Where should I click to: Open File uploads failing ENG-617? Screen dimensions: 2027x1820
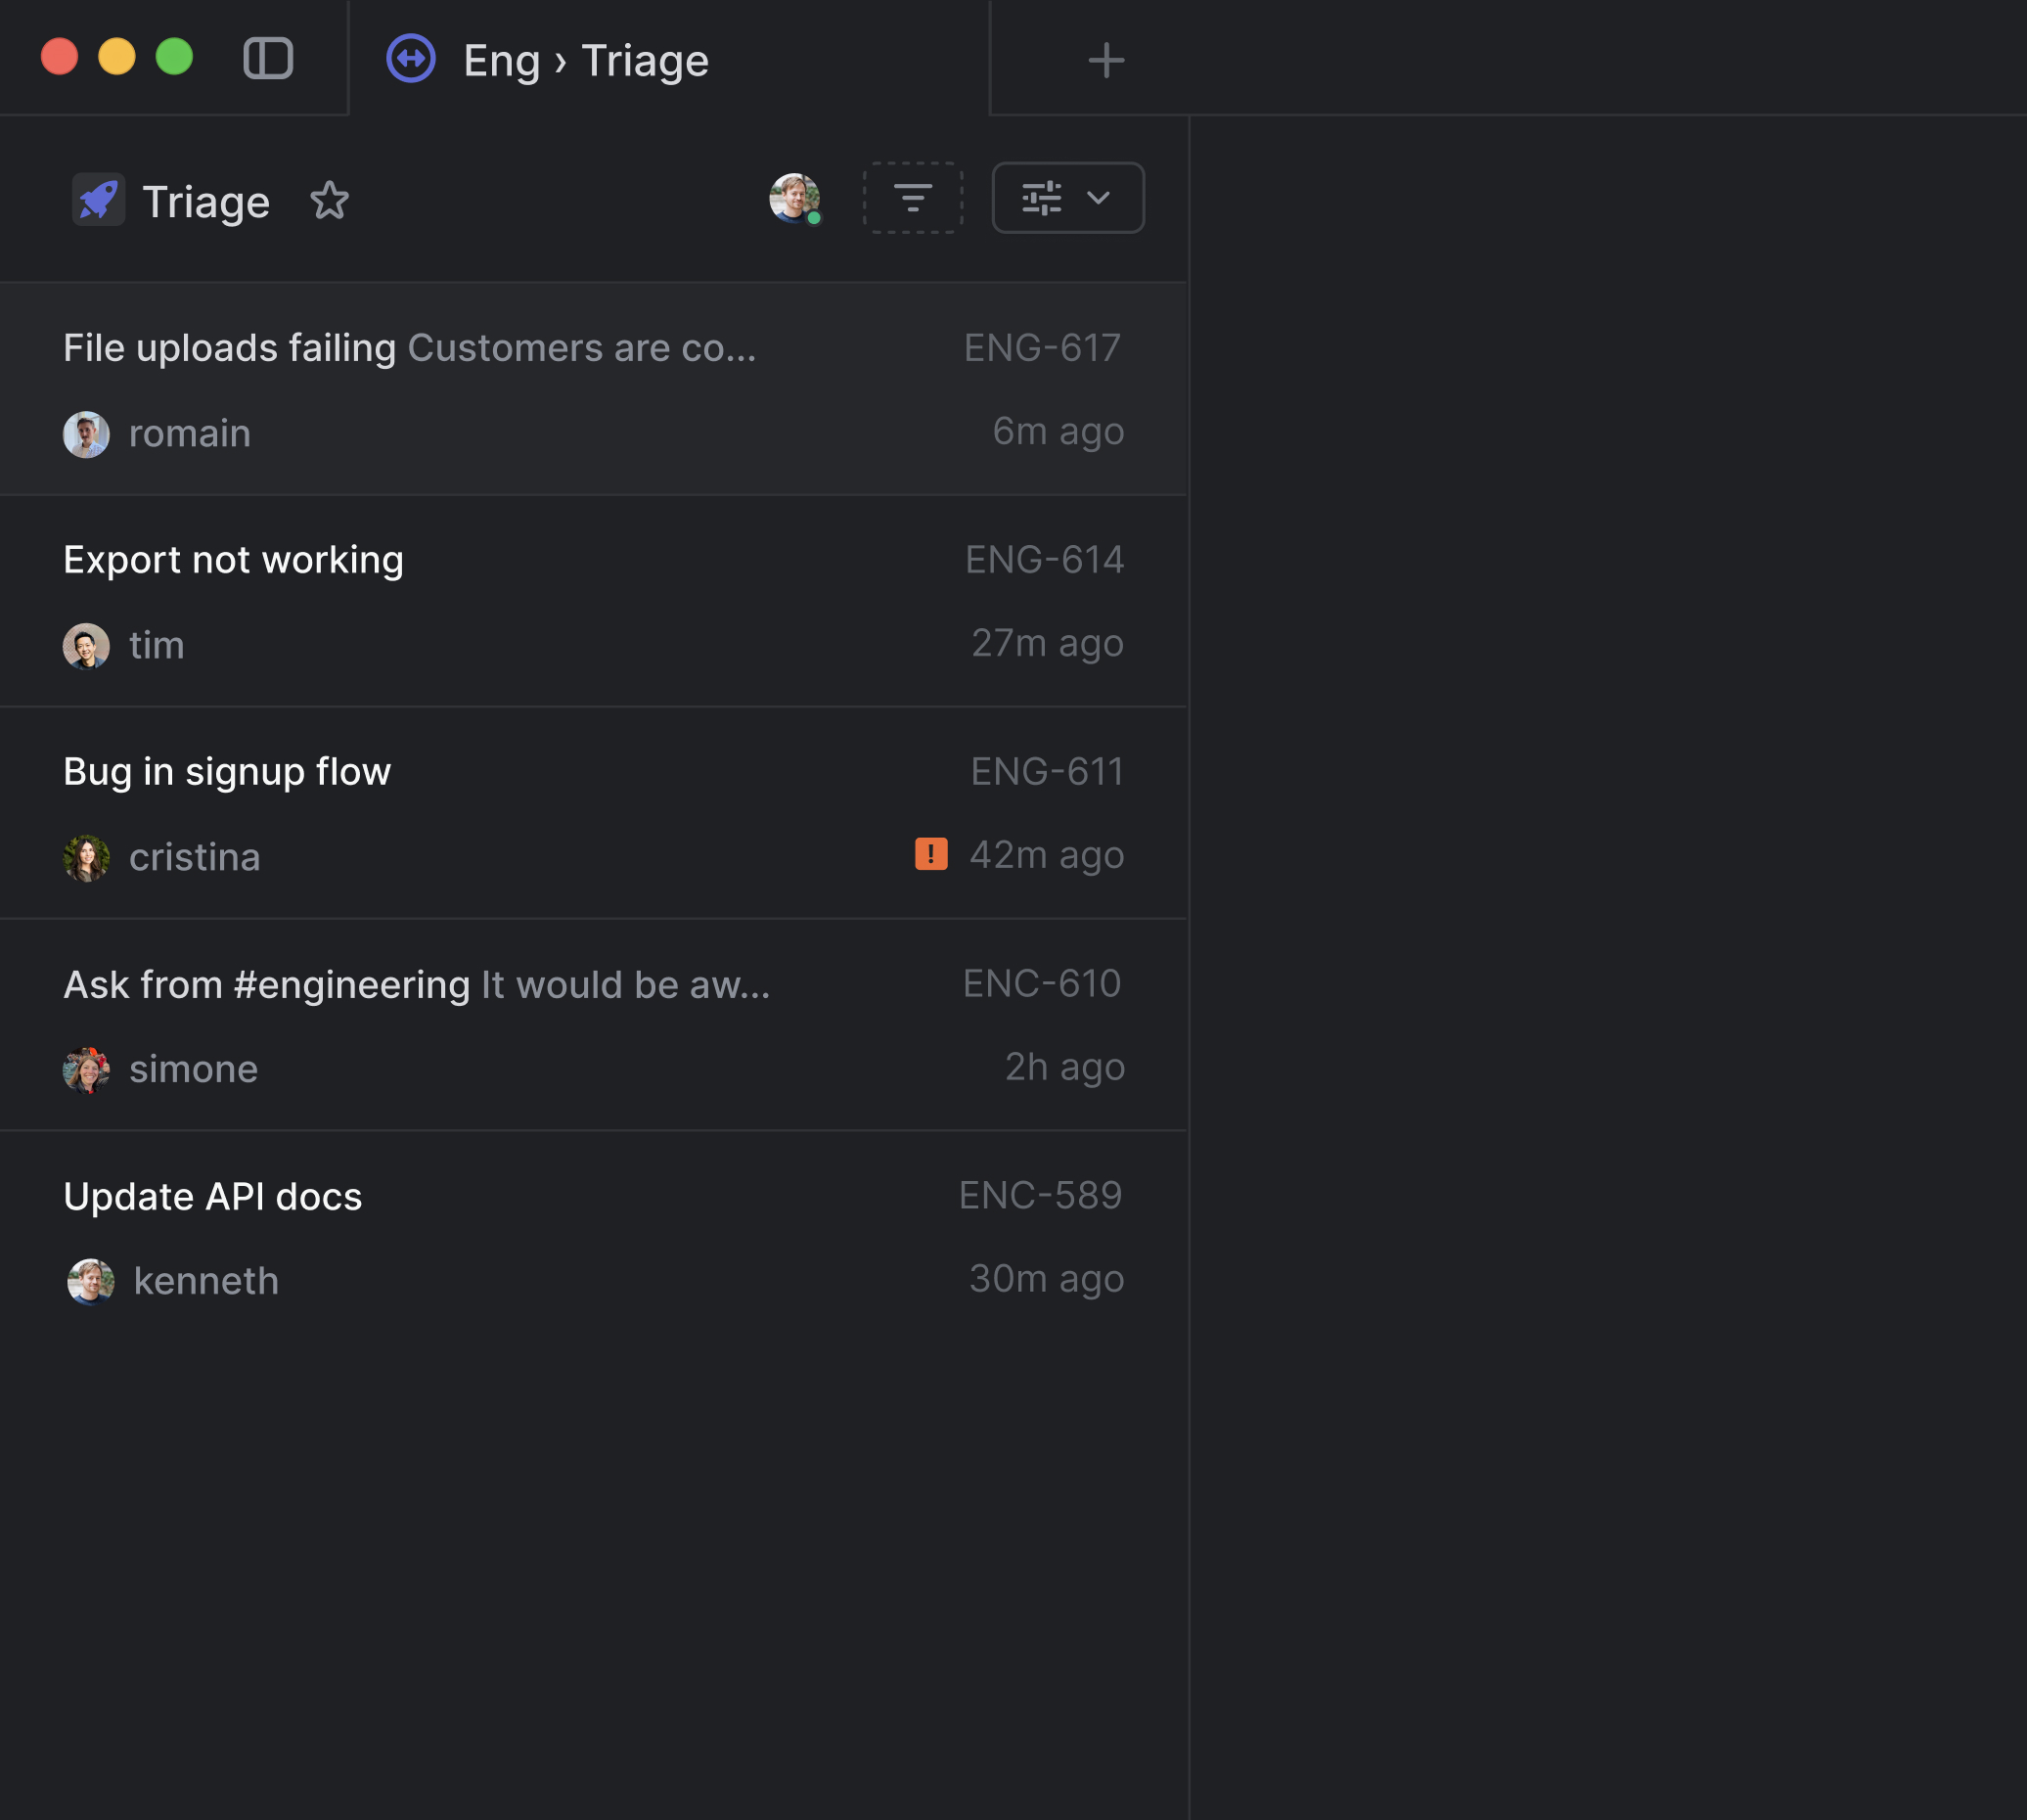pyautogui.click(x=592, y=387)
